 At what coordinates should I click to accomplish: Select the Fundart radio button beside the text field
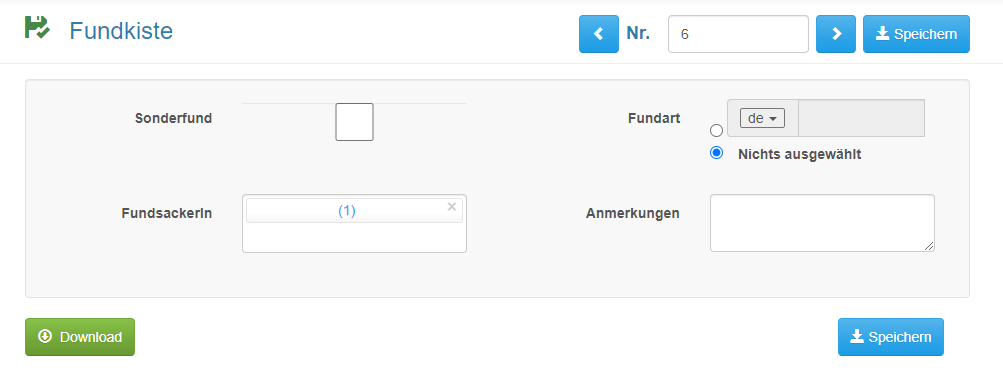716,130
